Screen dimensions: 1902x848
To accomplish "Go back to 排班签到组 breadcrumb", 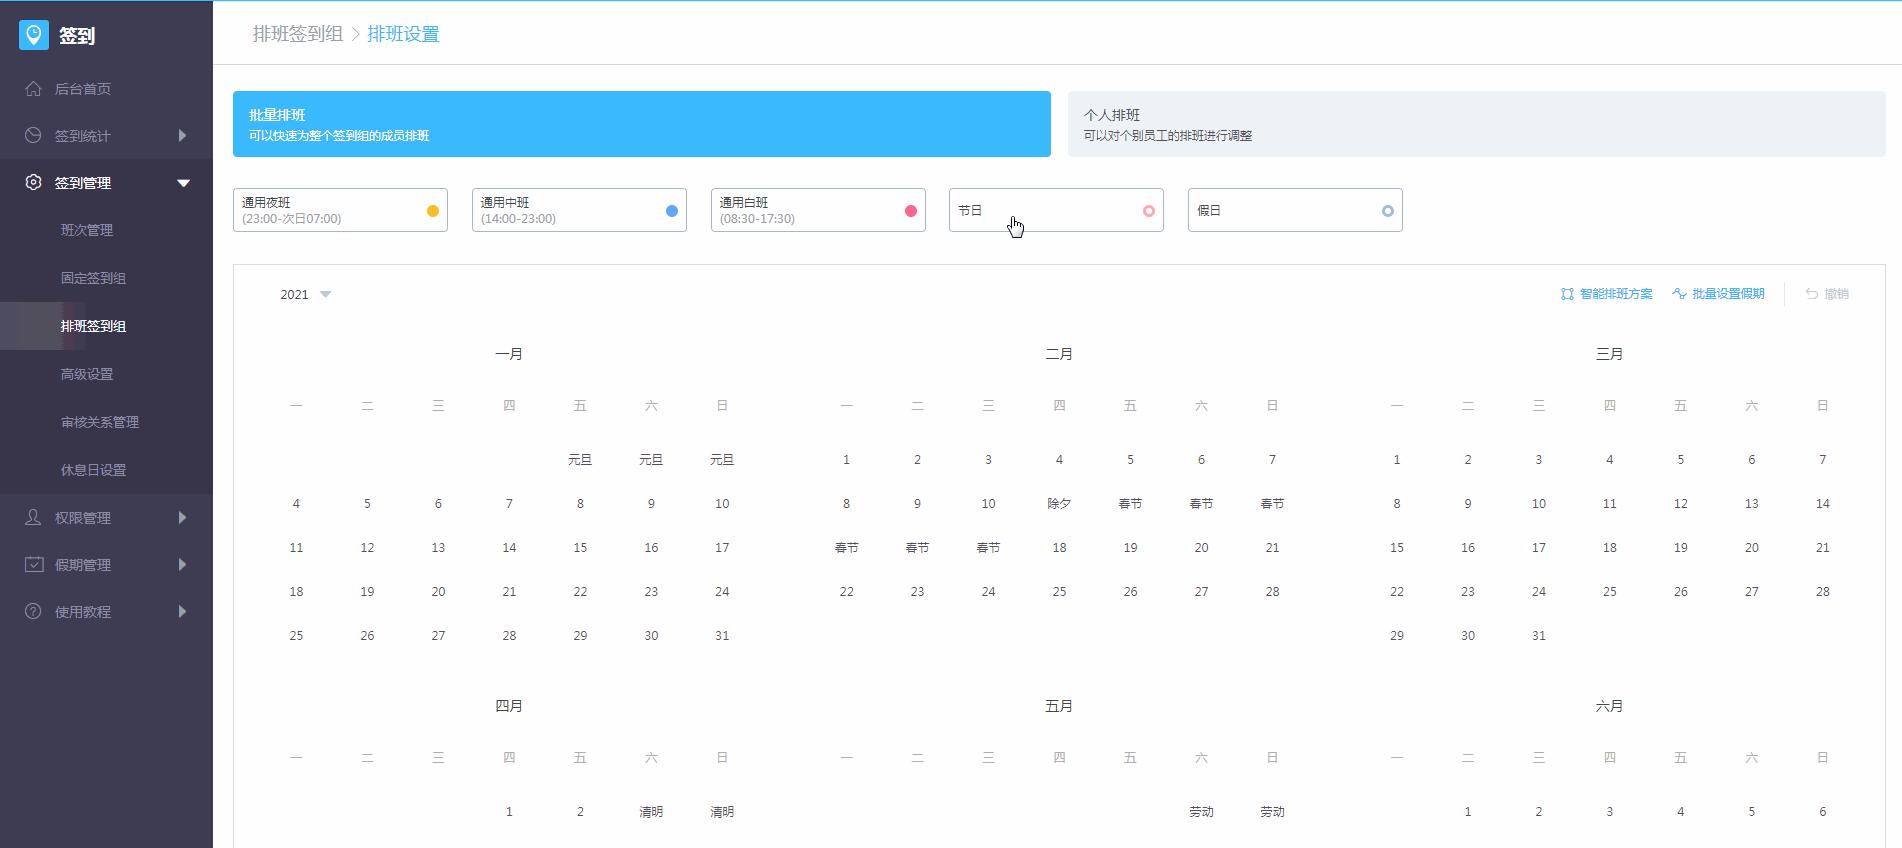I will click(x=297, y=34).
